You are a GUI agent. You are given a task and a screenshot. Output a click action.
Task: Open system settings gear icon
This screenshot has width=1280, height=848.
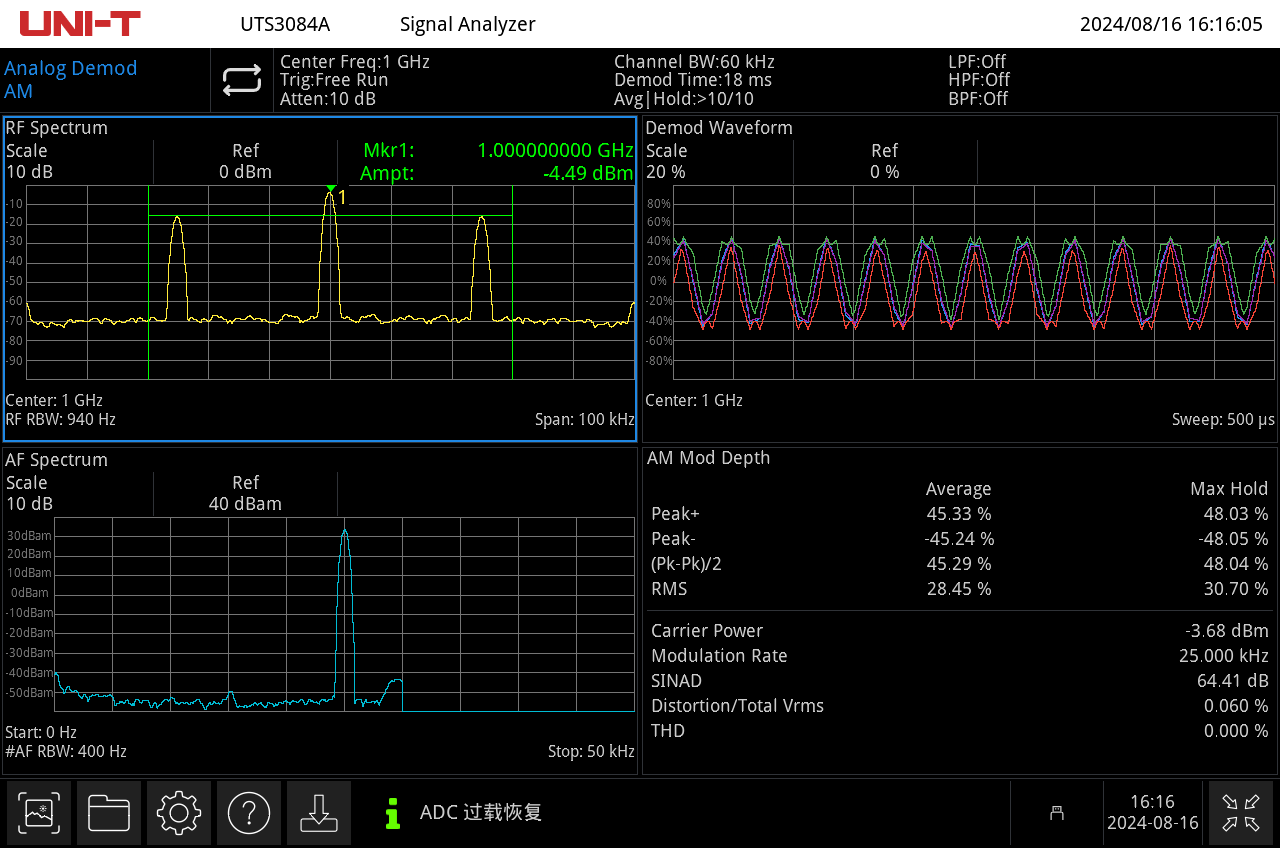pyautogui.click(x=179, y=812)
